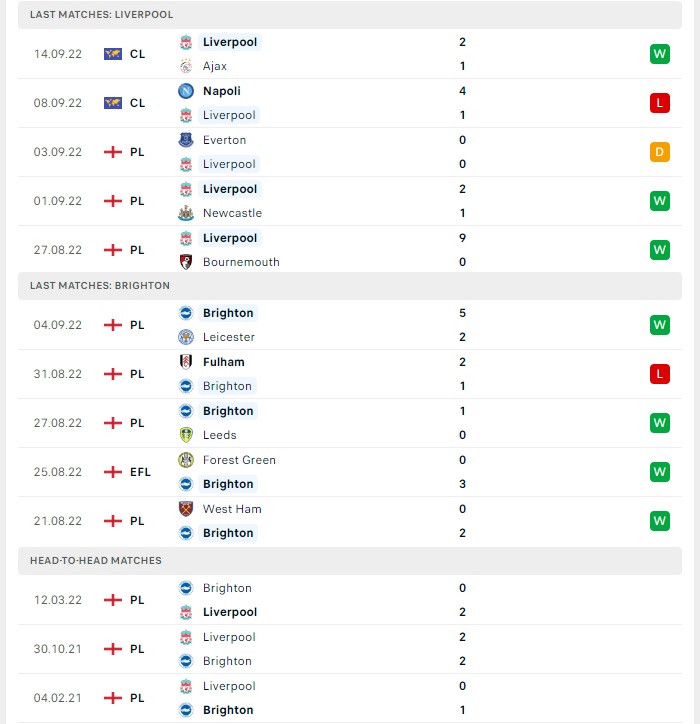This screenshot has width=700, height=724.
Task: Click the green W badge for Bournemouth match
Action: 659,250
